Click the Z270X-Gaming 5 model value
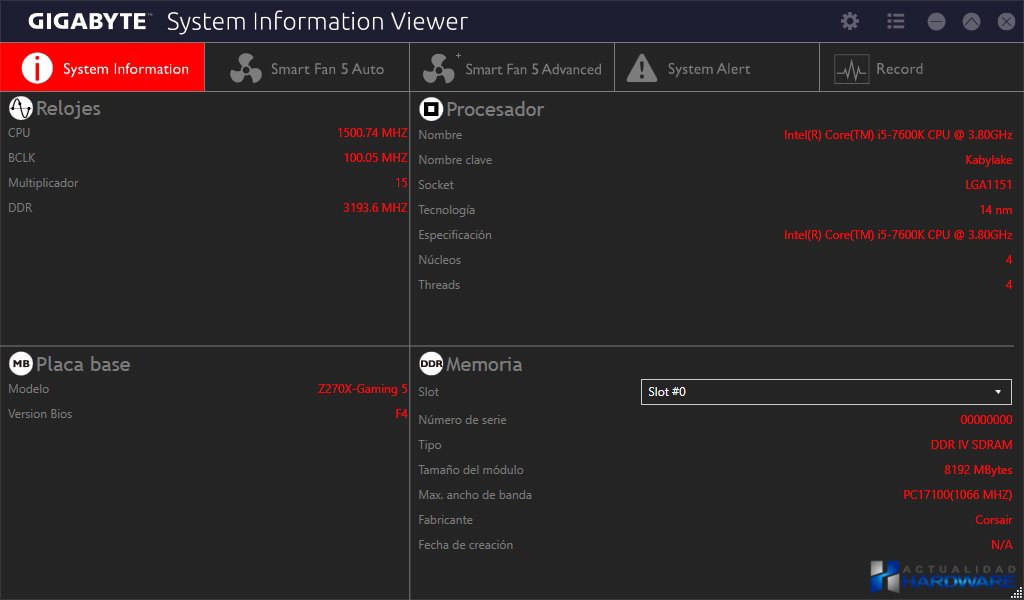This screenshot has height=600, width=1024. pos(362,389)
